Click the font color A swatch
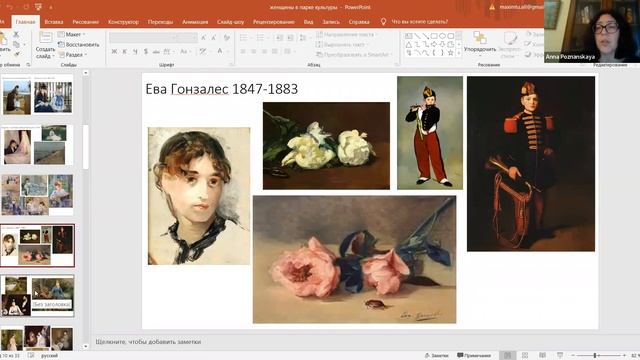The height and width of the screenshot is (360, 640). coord(220,51)
